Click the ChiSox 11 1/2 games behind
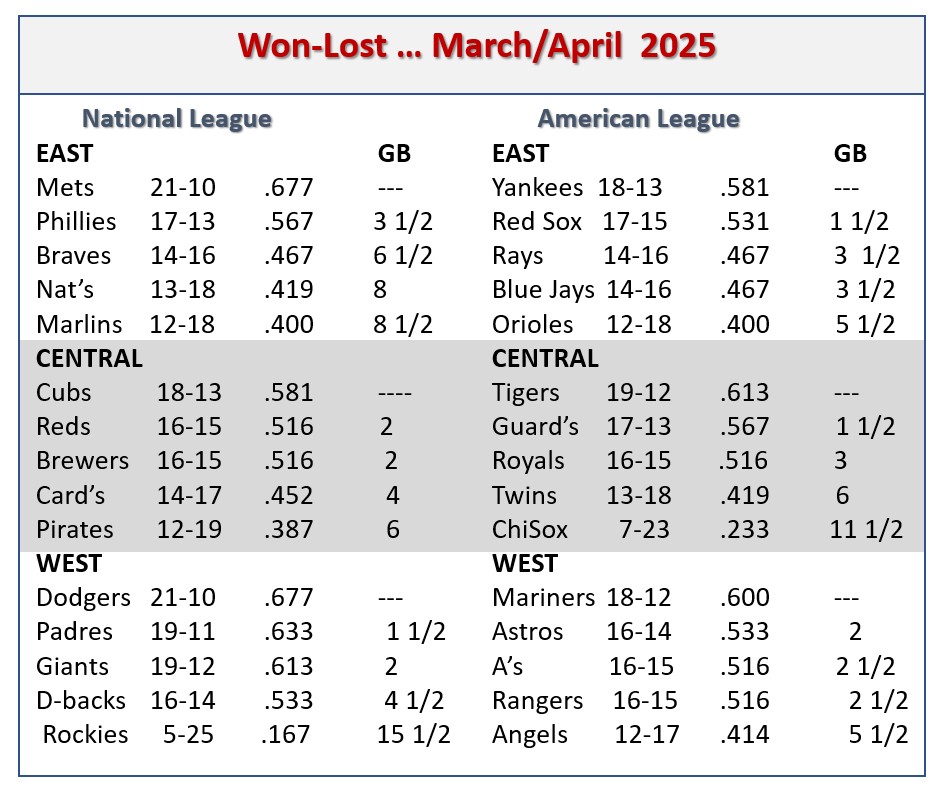The height and width of the screenshot is (796, 950). (866, 529)
